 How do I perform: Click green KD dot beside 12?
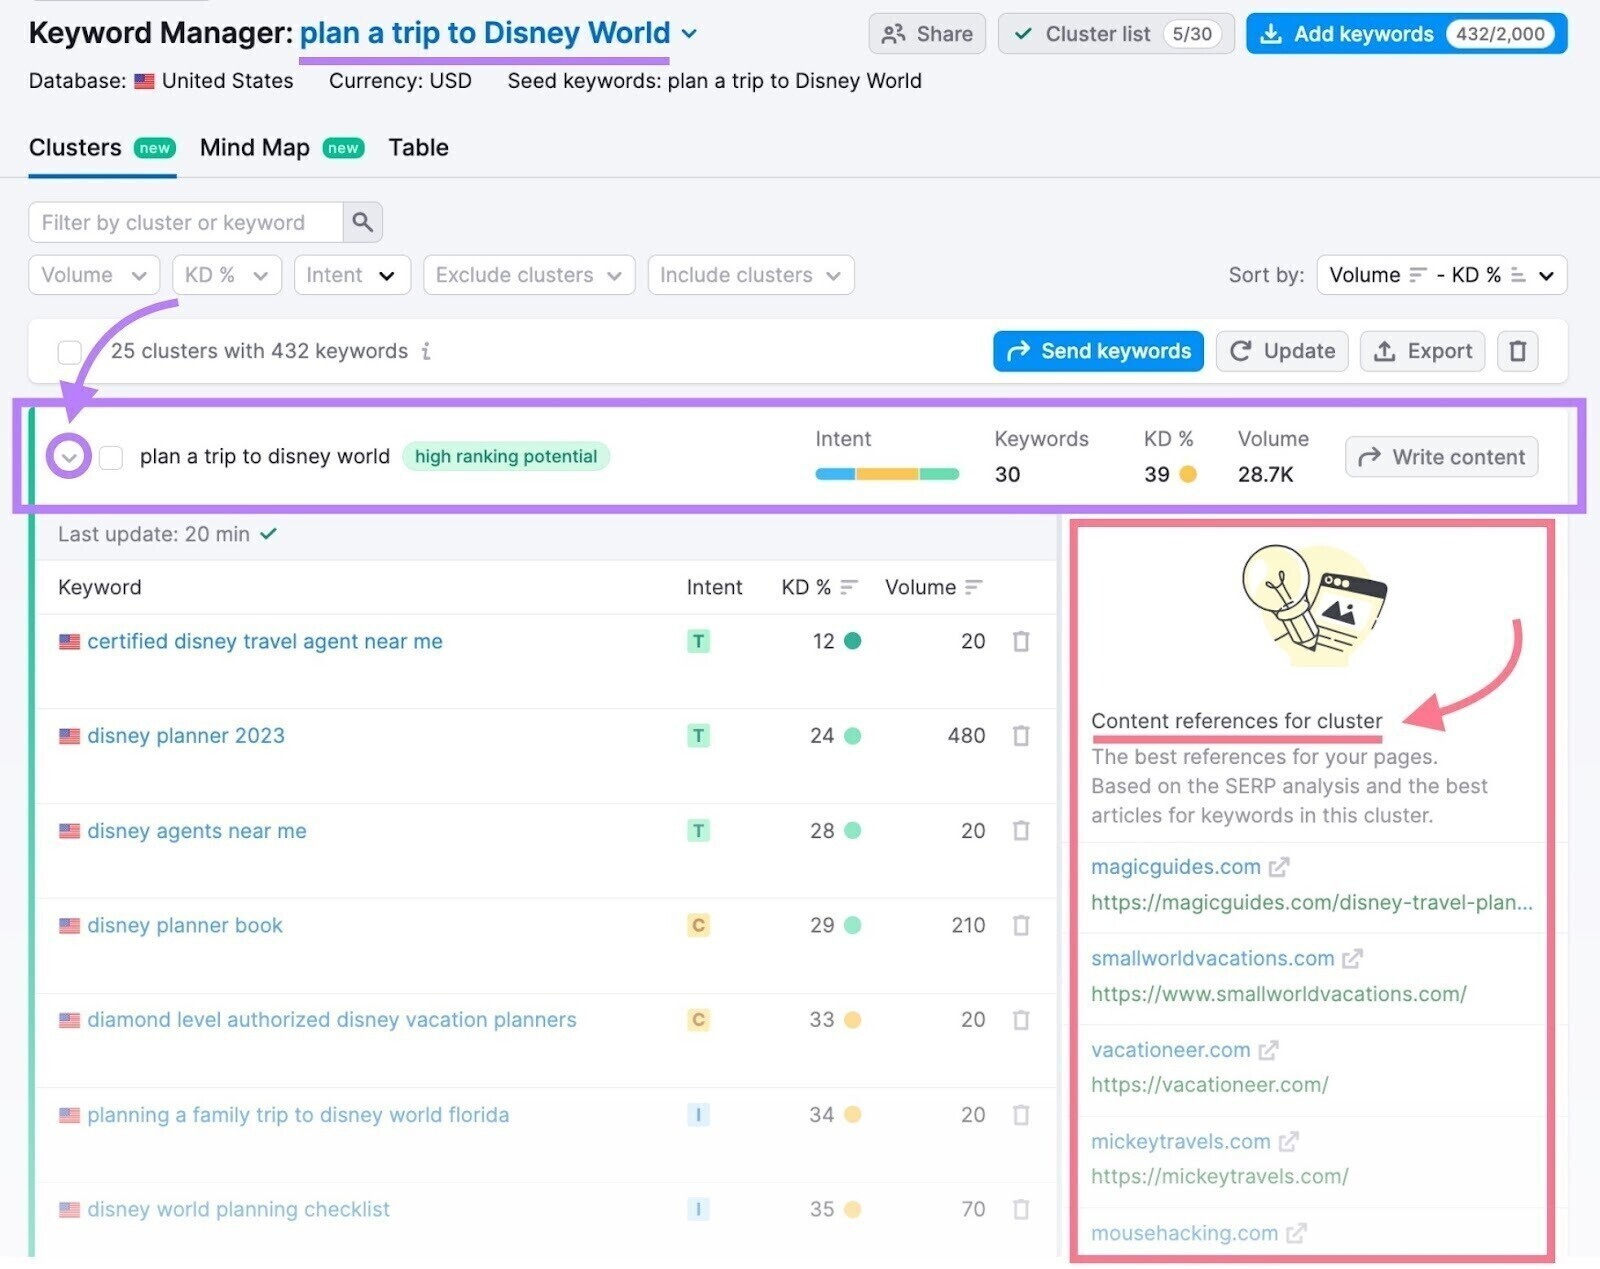click(x=852, y=641)
